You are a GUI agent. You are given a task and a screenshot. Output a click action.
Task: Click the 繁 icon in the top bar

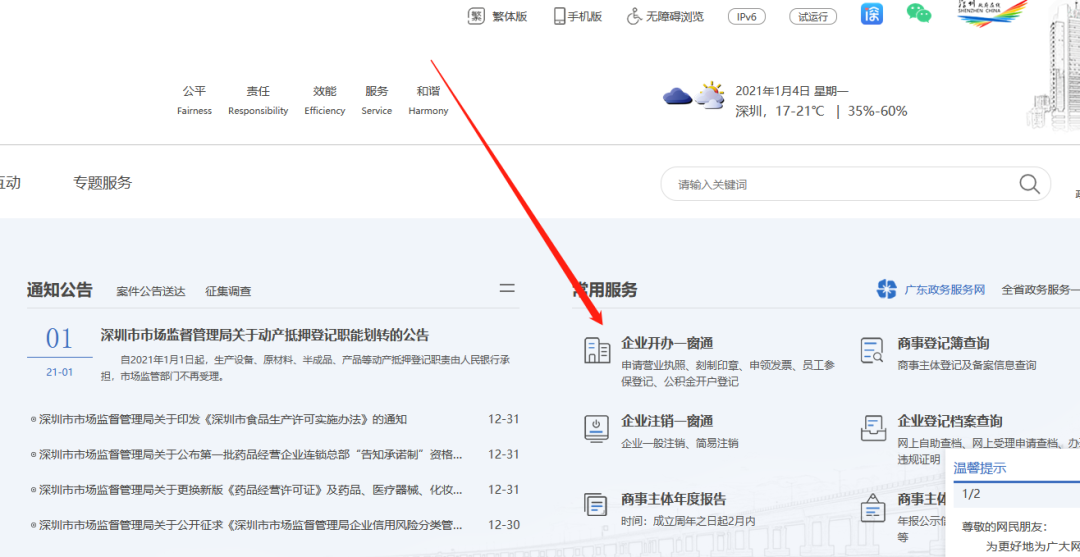tap(476, 17)
